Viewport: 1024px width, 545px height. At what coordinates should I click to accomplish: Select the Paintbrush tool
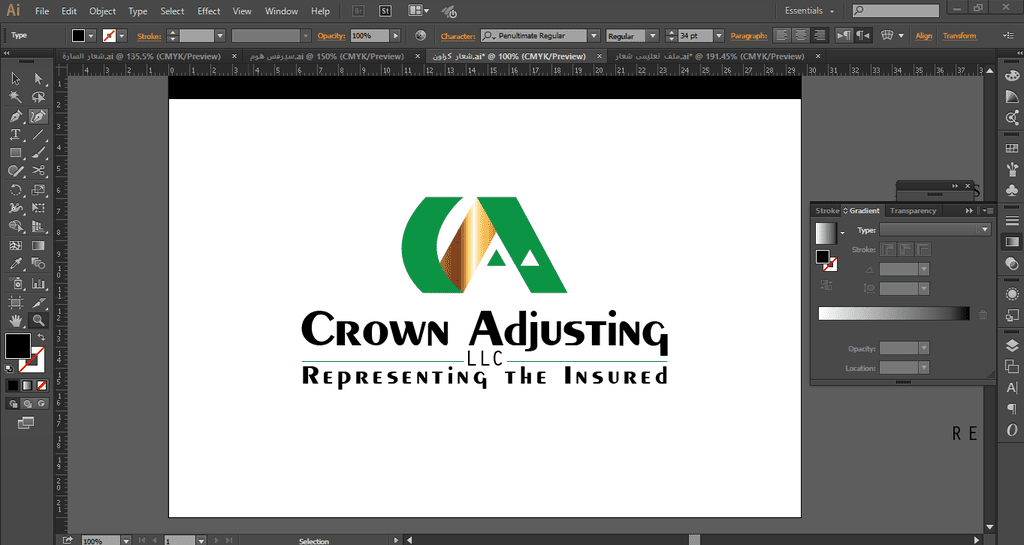click(39, 153)
